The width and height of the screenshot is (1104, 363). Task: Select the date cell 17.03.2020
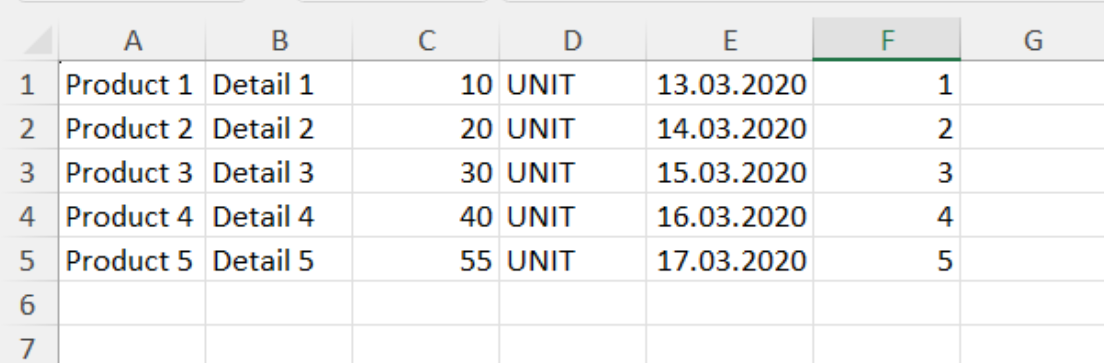pyautogui.click(x=729, y=260)
